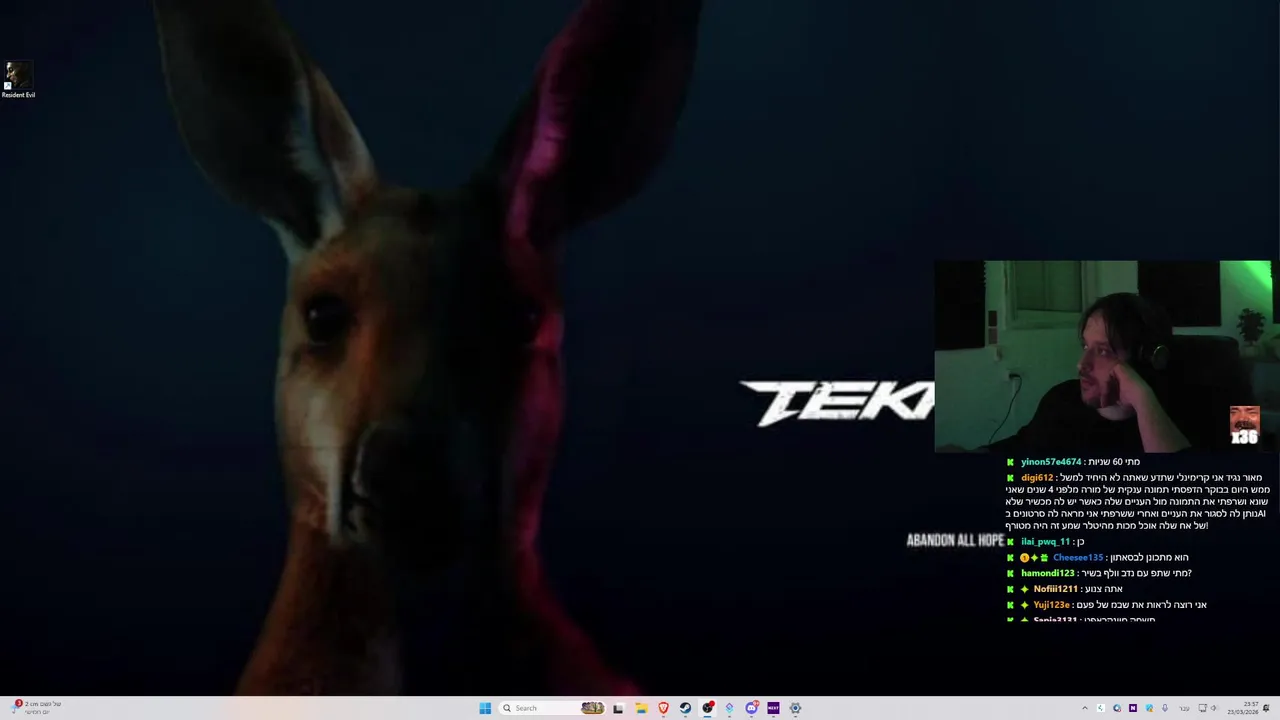Switch the input language indicator in tray
The height and width of the screenshot is (720, 1280).
(x=1185, y=708)
